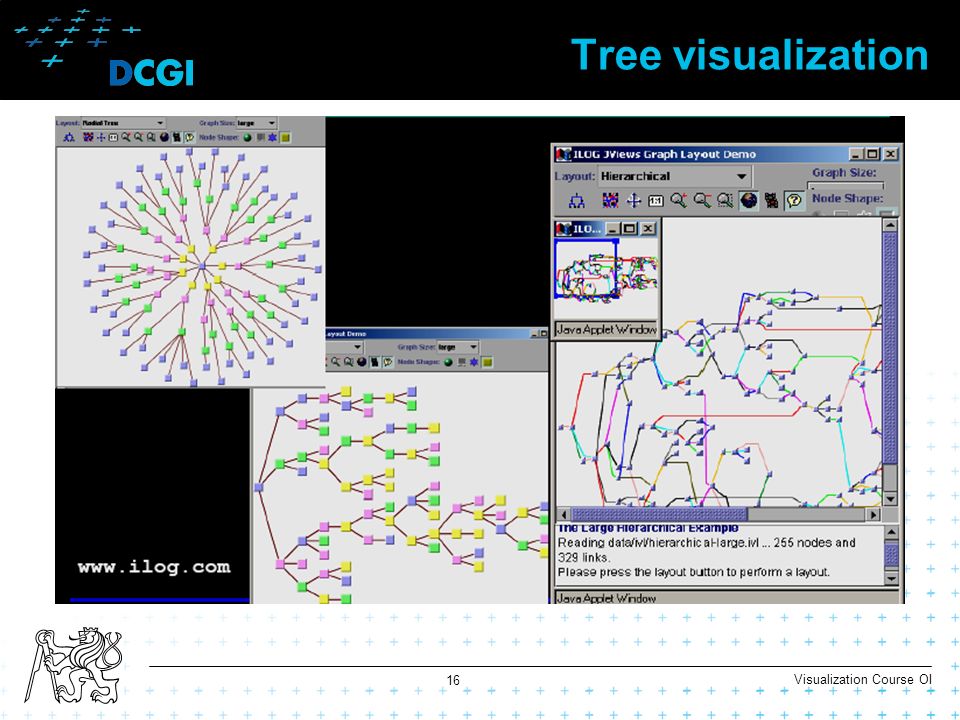Screen dimensions: 960x720
Task: Click down arrow of message log scrollbar
Action: pos(891,577)
